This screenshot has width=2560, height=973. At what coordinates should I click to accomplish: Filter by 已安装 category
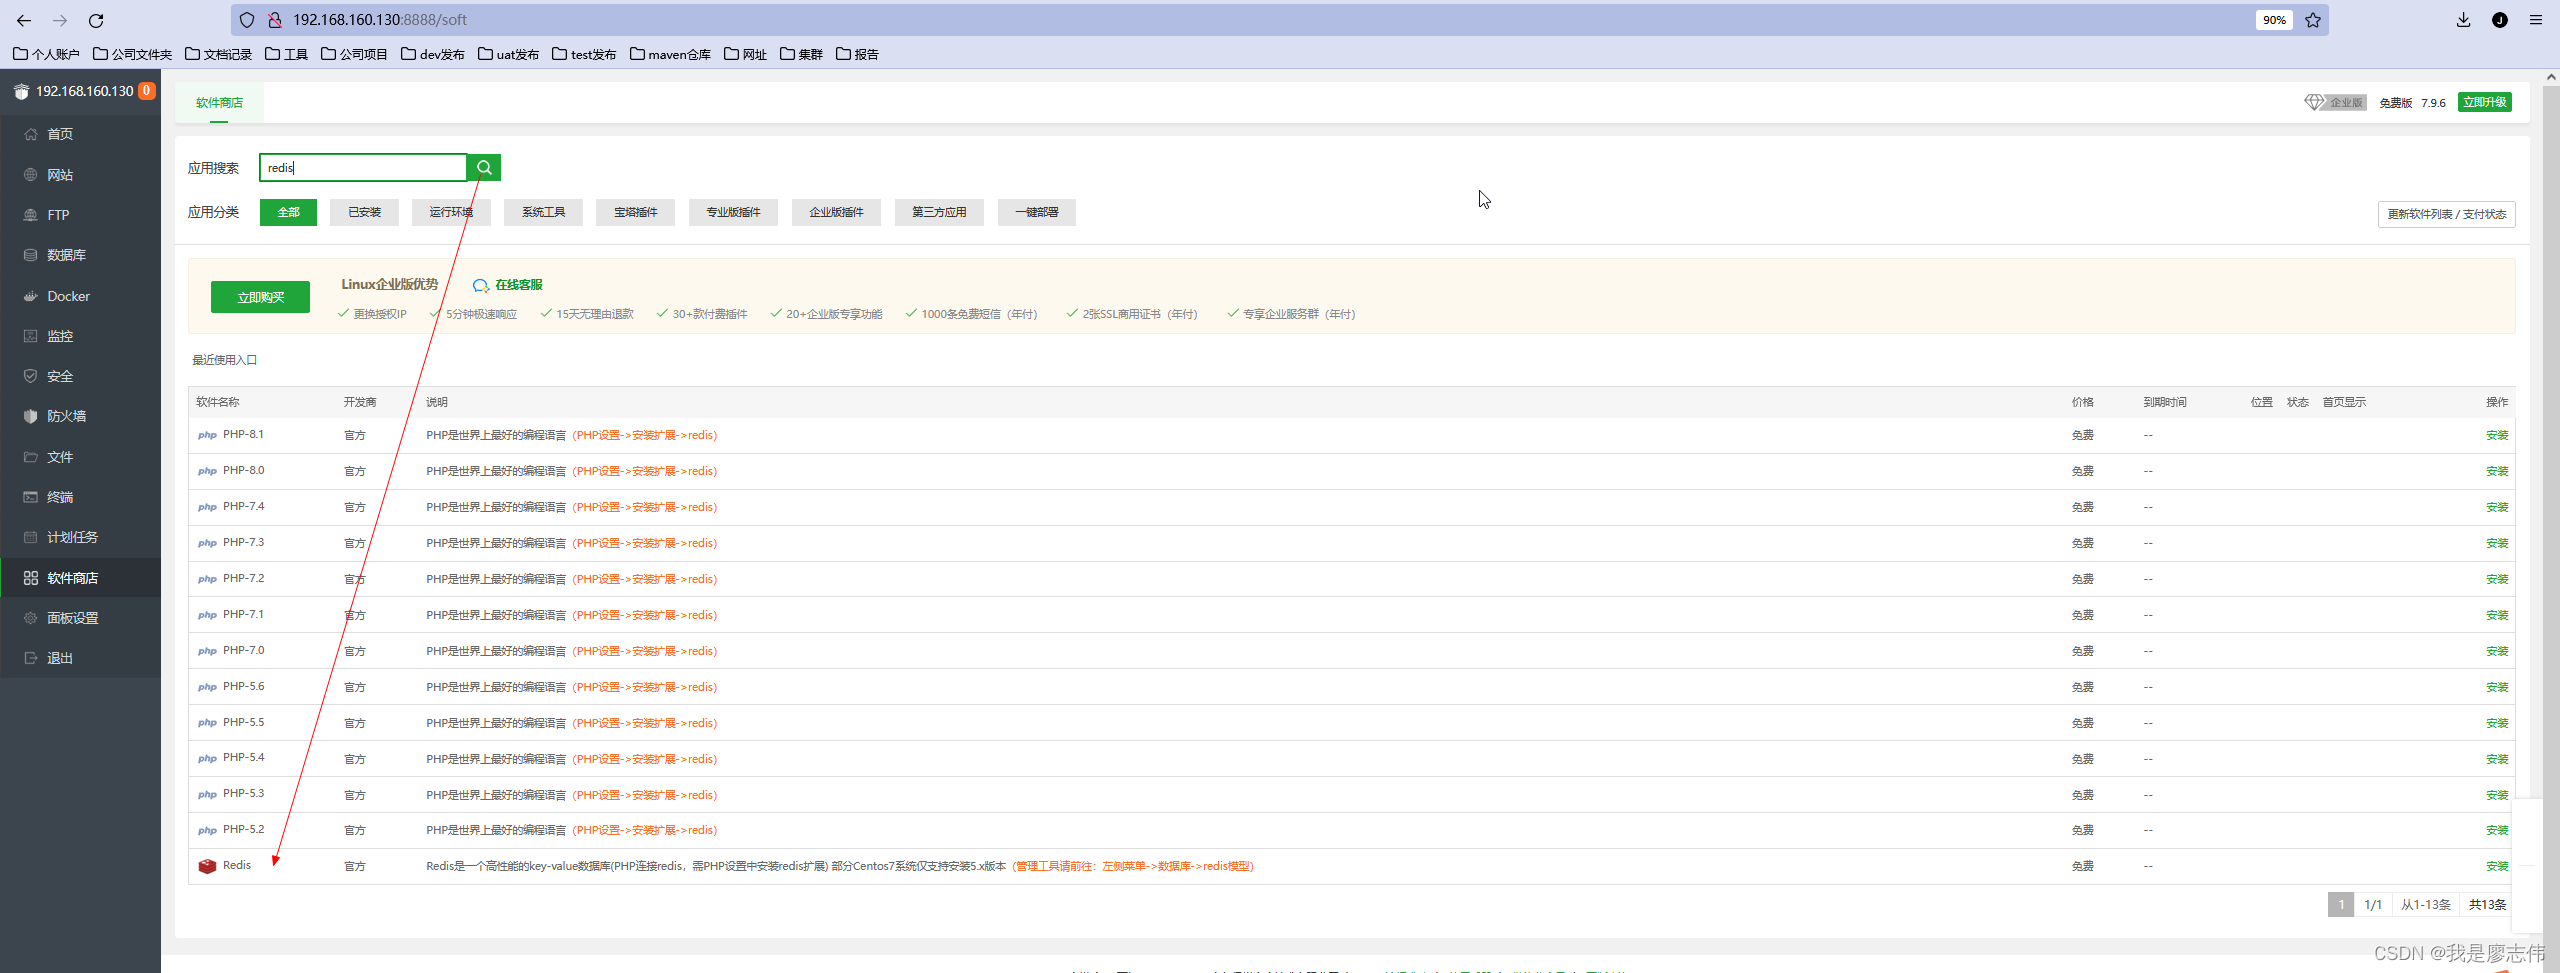(364, 212)
